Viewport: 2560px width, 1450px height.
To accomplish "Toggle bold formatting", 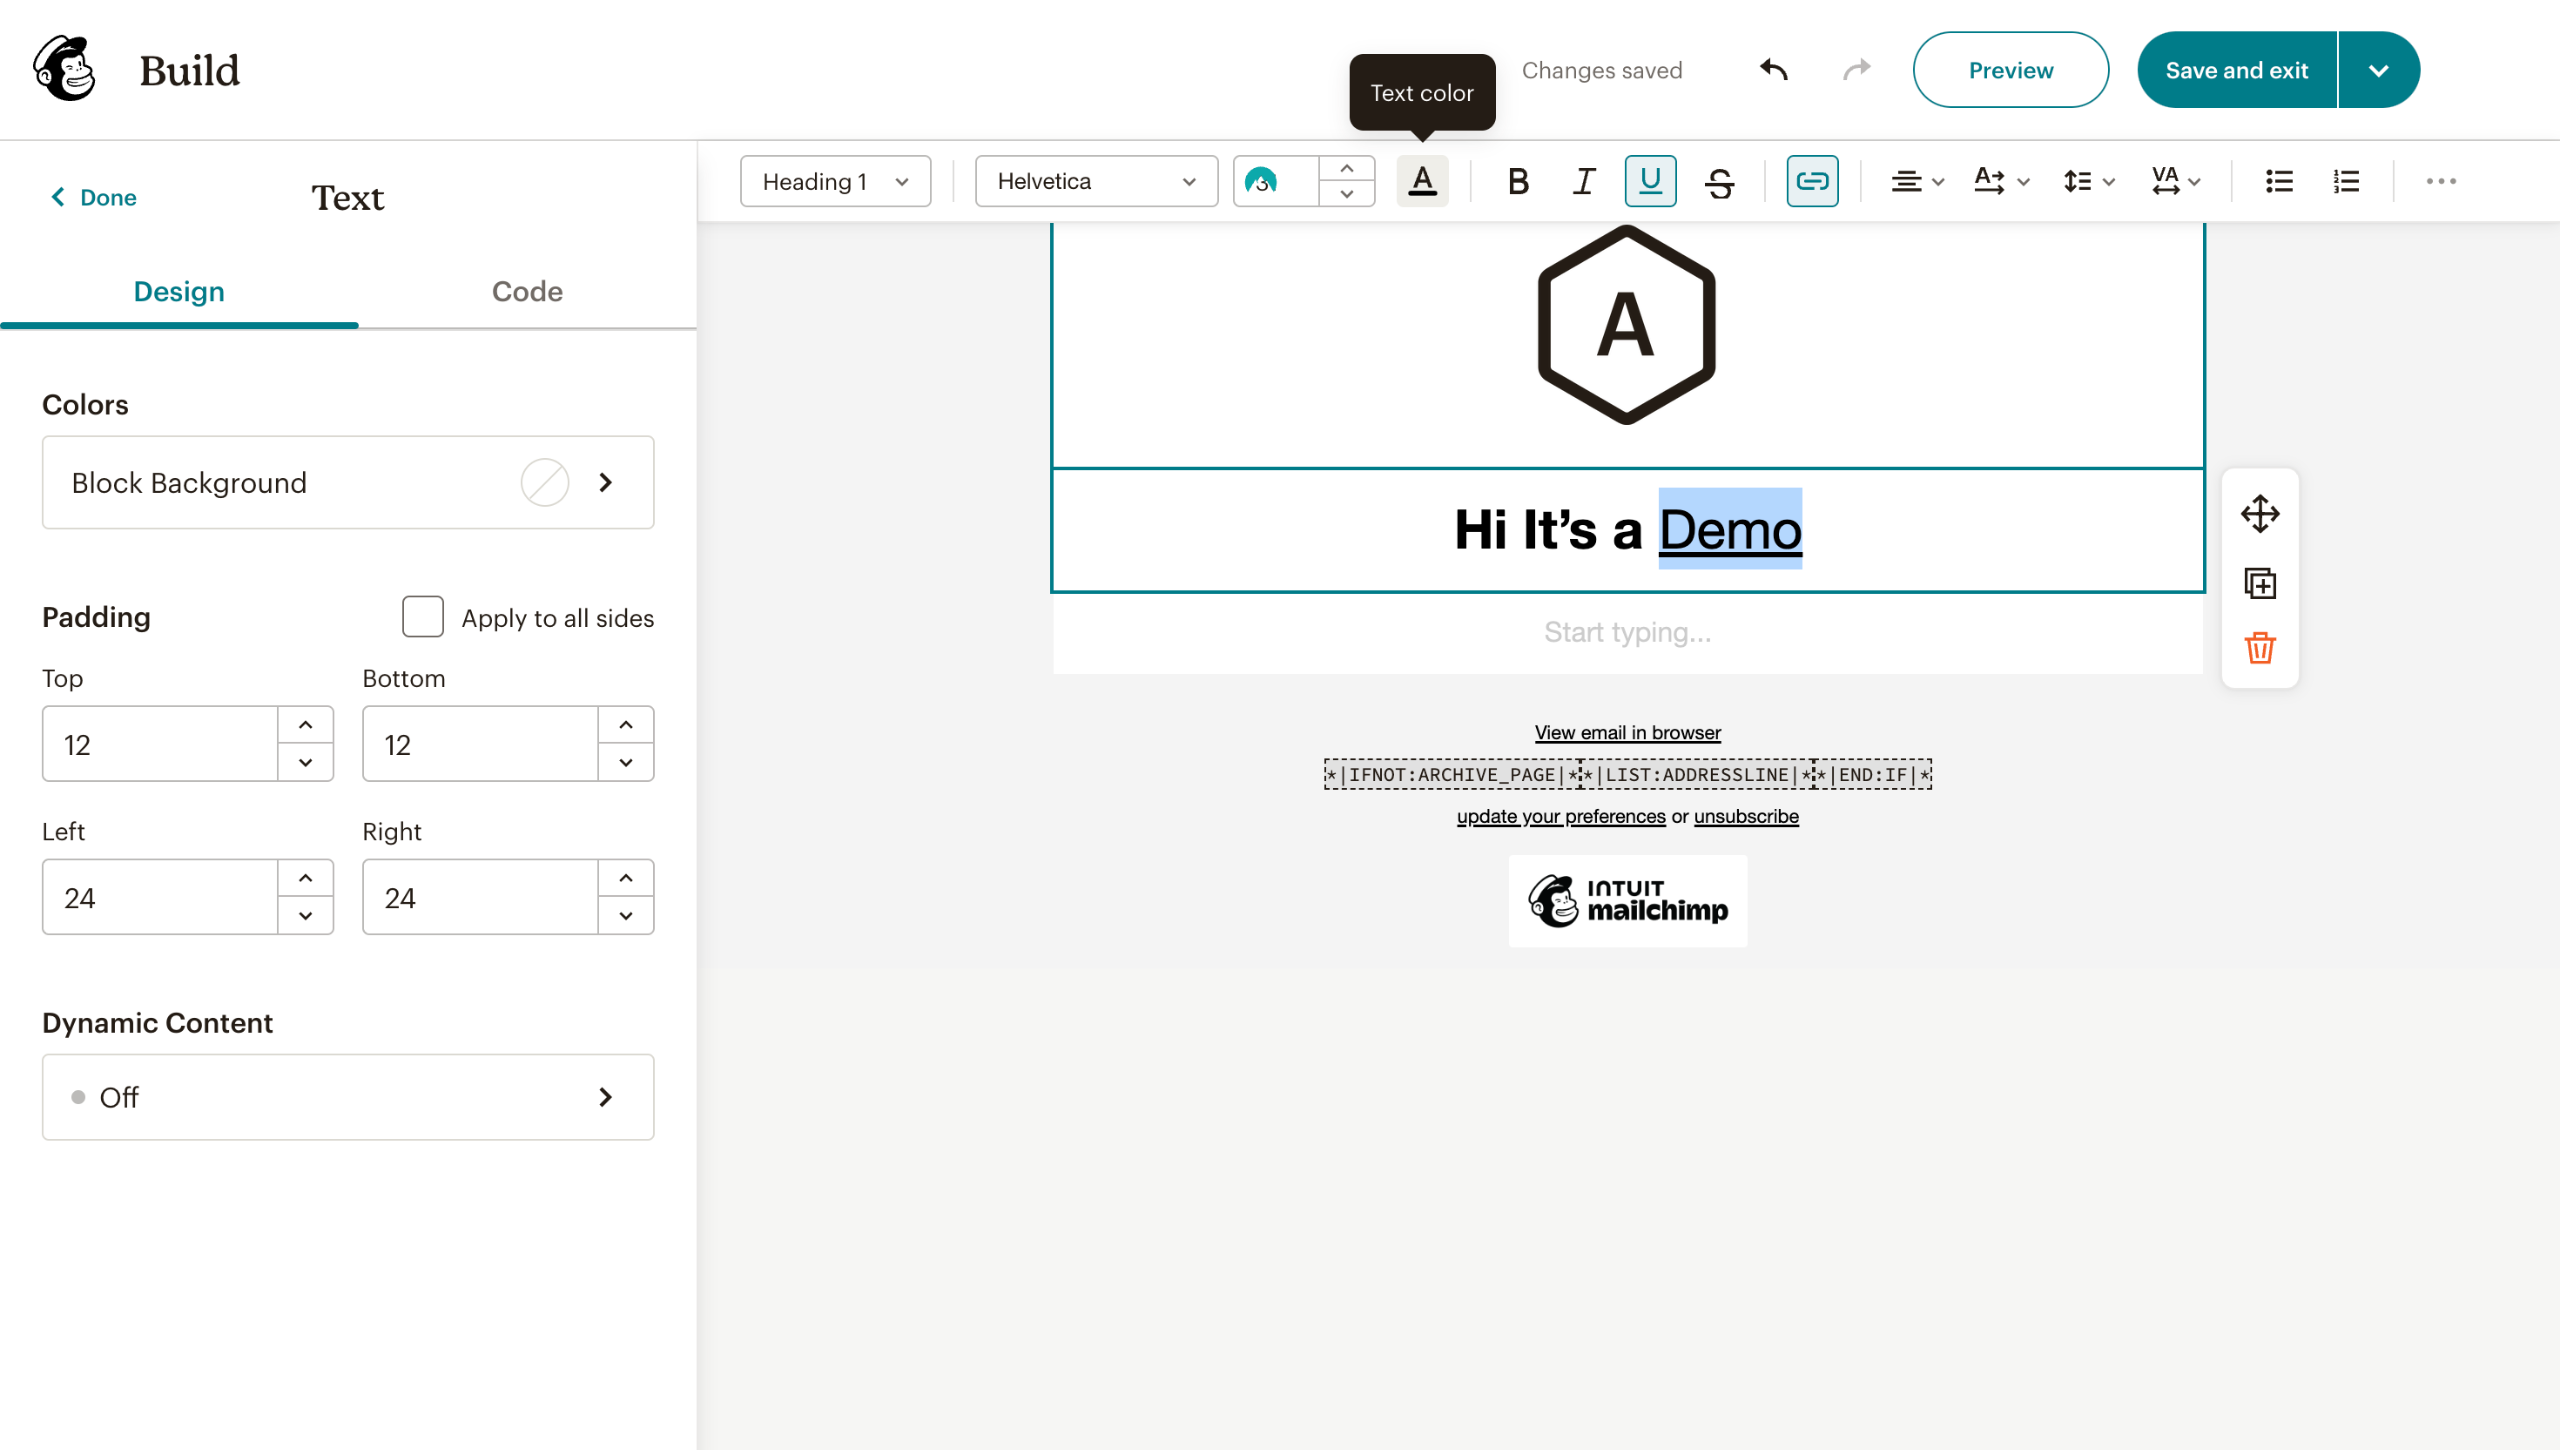I will pos(1518,181).
